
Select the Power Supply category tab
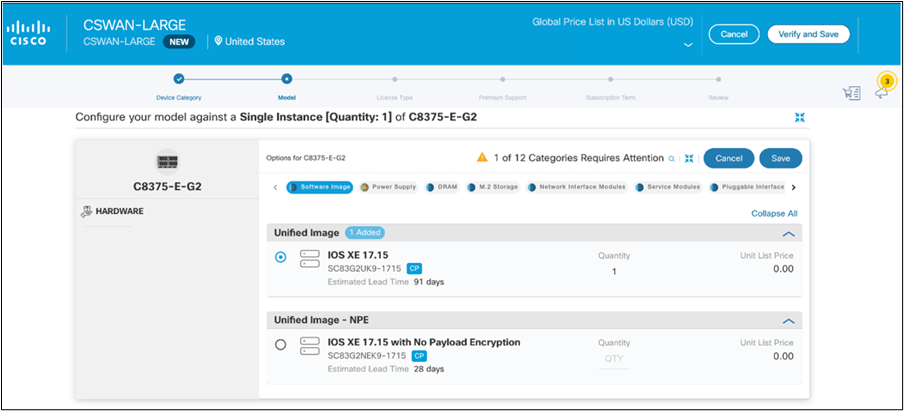[x=389, y=187]
